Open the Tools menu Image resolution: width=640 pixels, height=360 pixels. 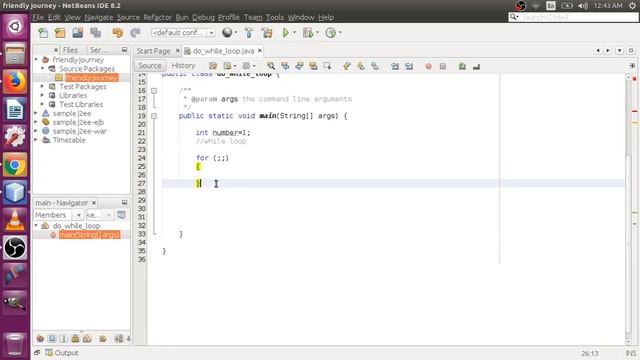275,17
